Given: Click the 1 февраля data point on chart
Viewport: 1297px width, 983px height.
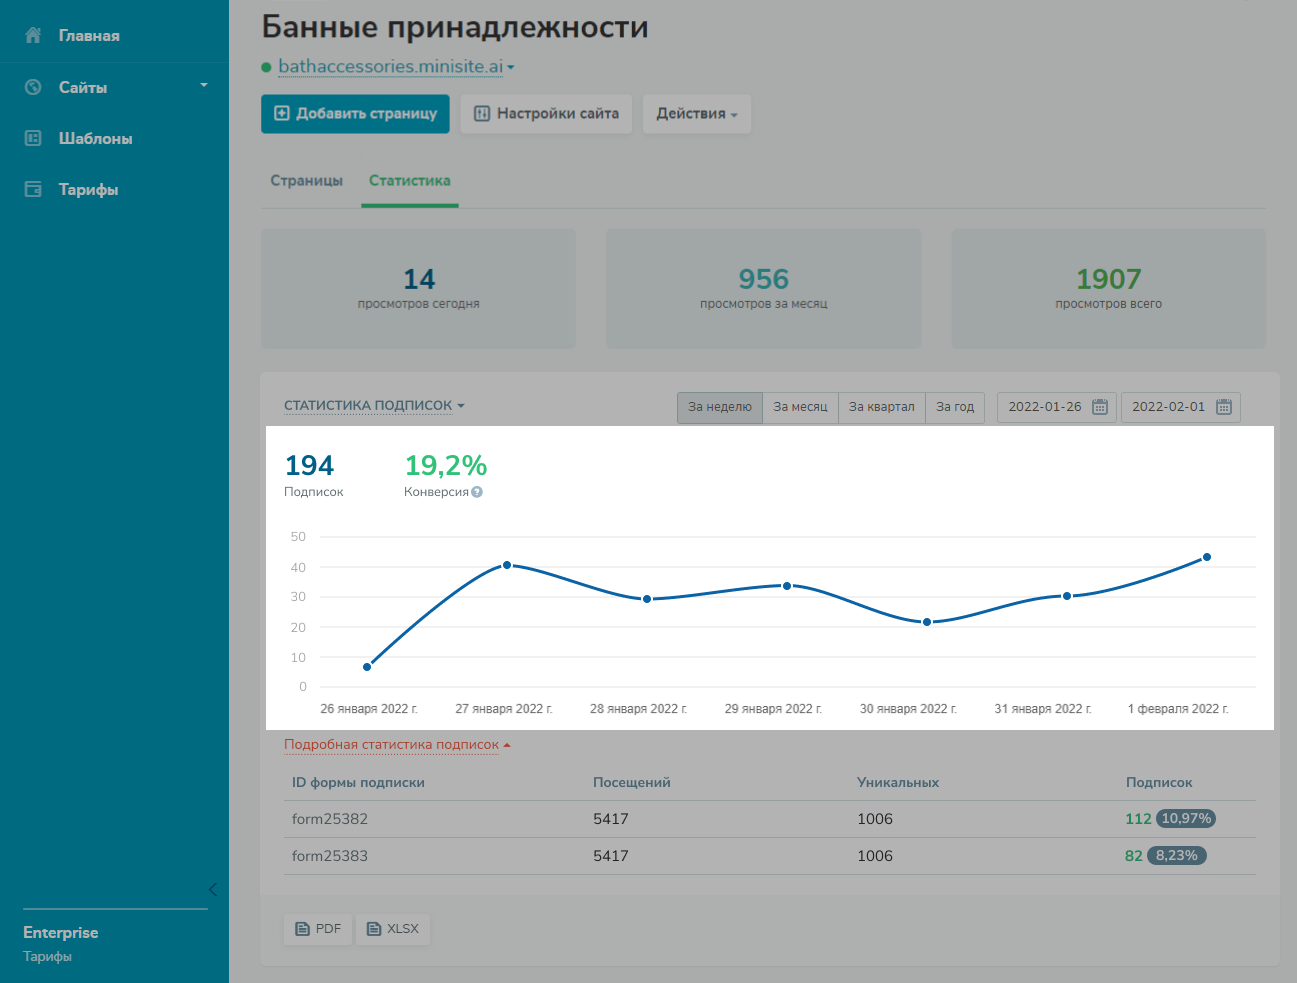Looking at the screenshot, I should (1207, 557).
